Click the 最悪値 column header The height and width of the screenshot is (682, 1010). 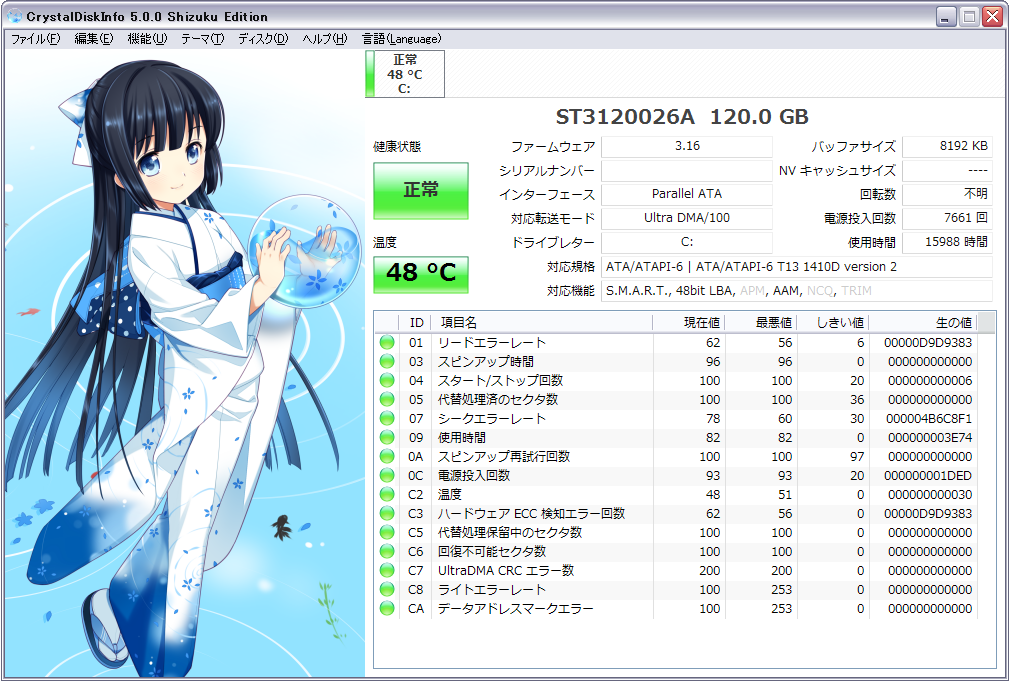761,323
